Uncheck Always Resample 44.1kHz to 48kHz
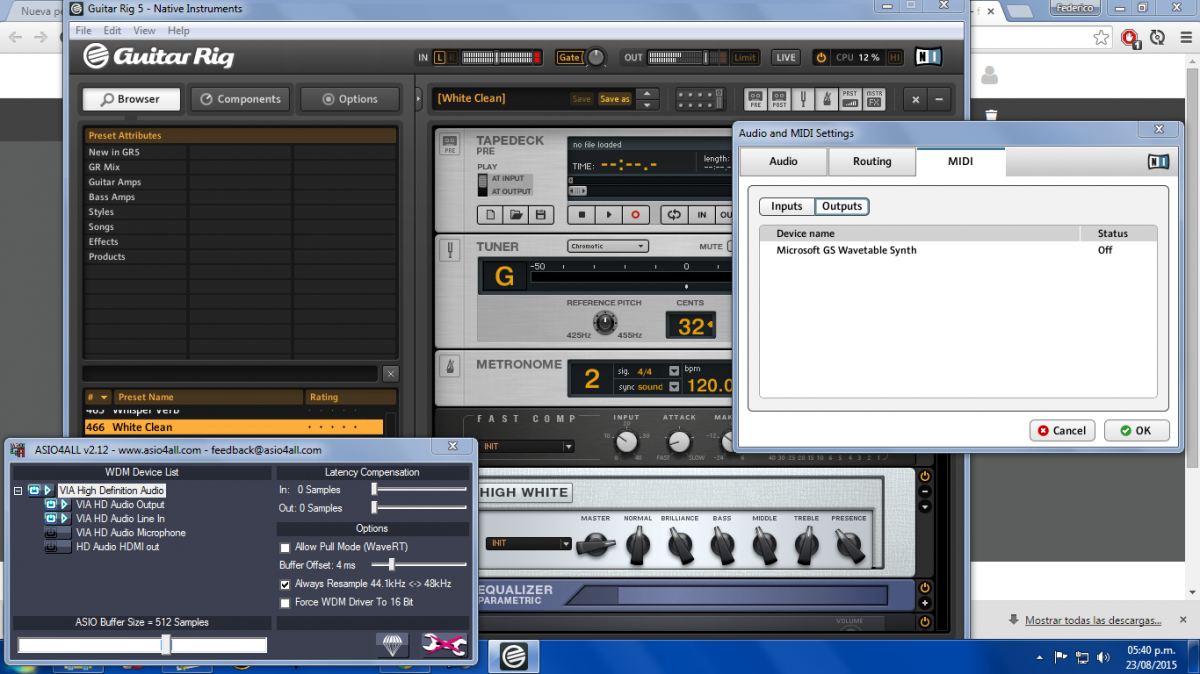Screen dimensions: 1200x674 tap(285, 584)
